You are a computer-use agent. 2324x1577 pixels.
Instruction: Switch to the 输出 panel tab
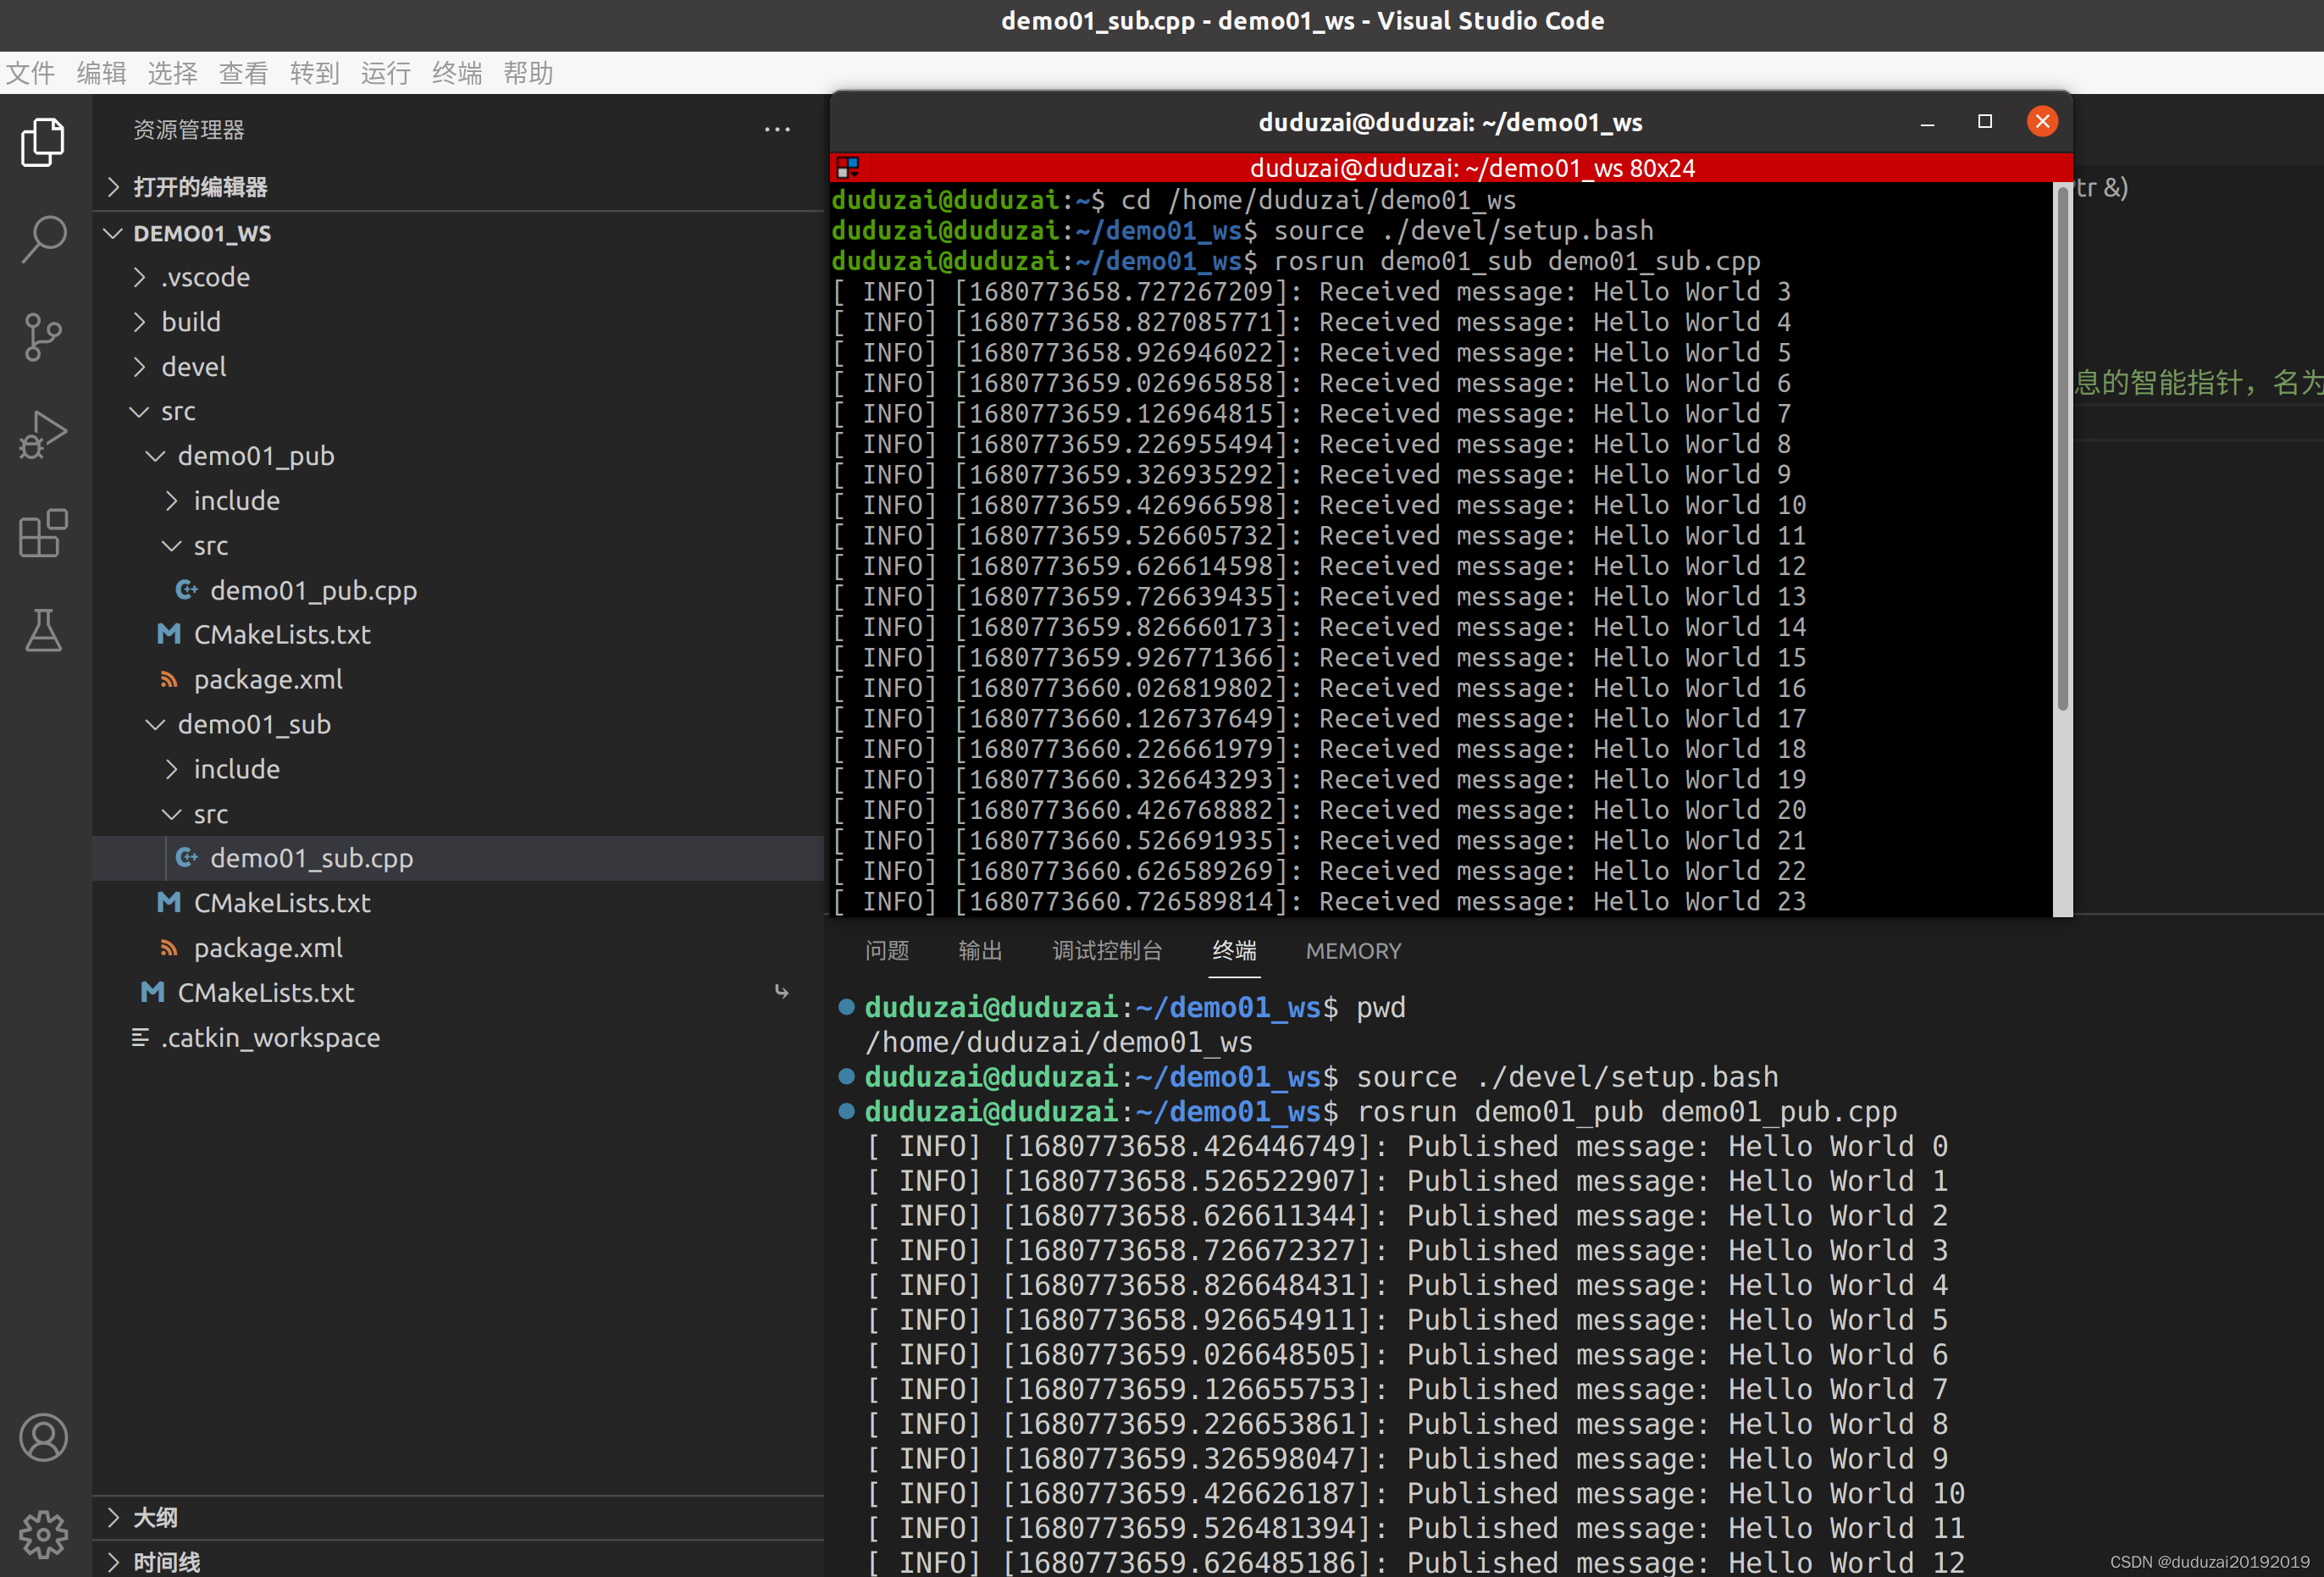[980, 951]
